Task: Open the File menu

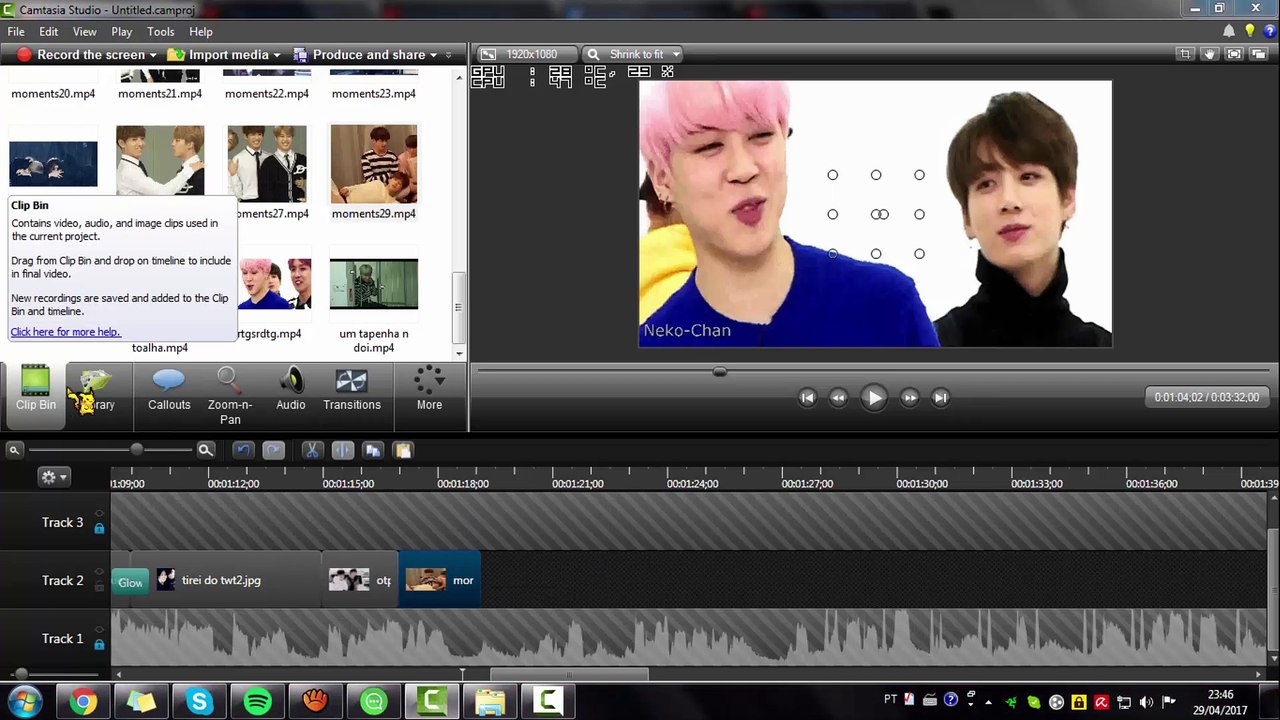Action: [x=16, y=32]
